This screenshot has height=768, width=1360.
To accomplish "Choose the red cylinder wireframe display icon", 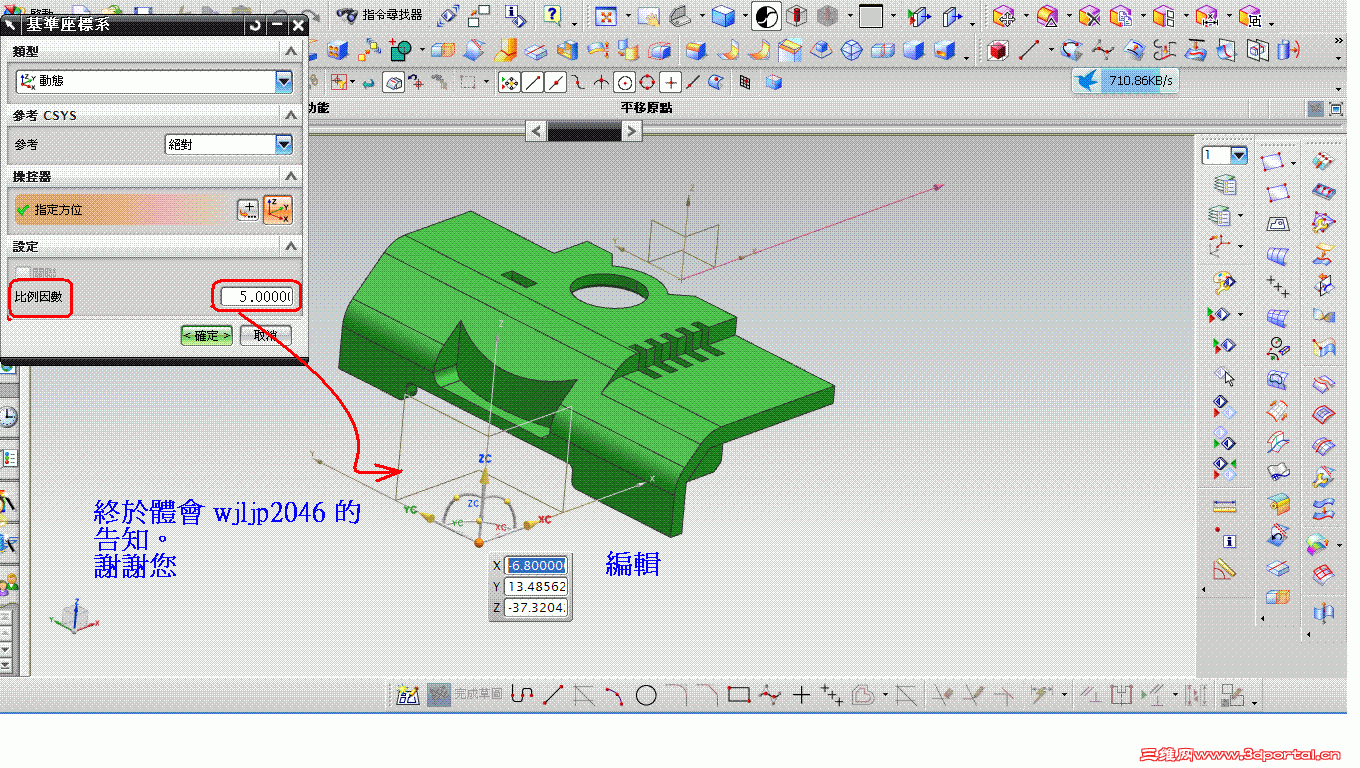I will pos(797,16).
